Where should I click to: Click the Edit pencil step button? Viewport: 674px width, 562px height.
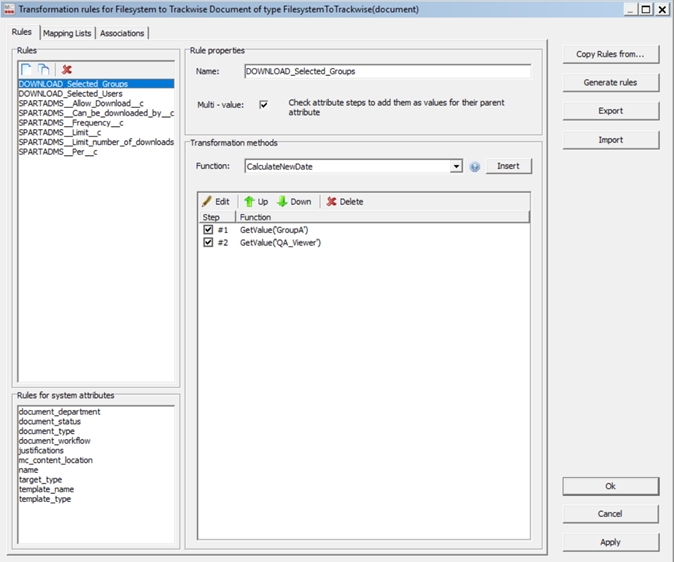coord(216,201)
